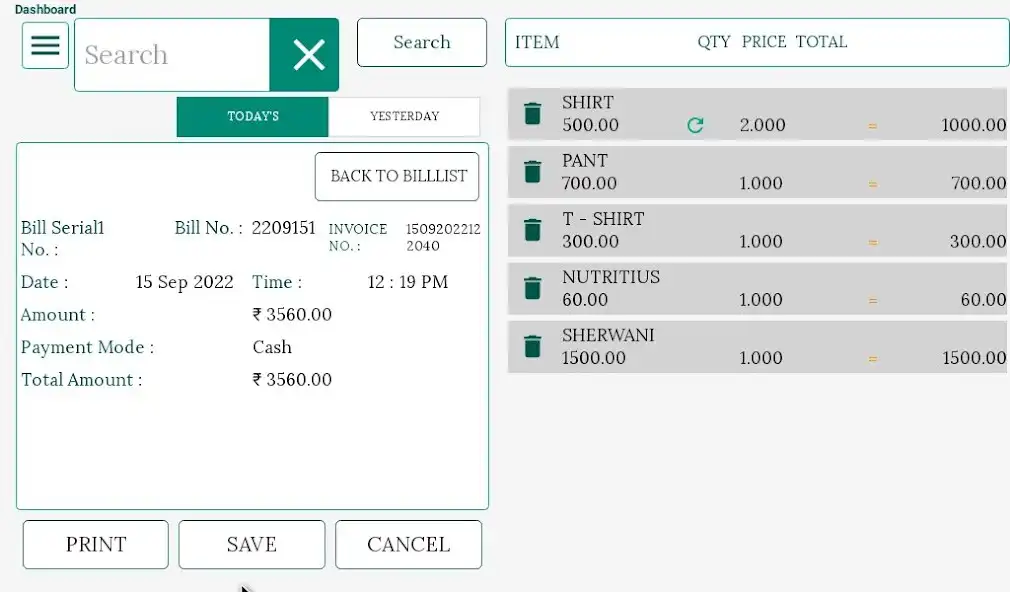Image resolution: width=1010 pixels, height=592 pixels.
Task: Switch to the Today's tab
Action: pyautogui.click(x=253, y=117)
